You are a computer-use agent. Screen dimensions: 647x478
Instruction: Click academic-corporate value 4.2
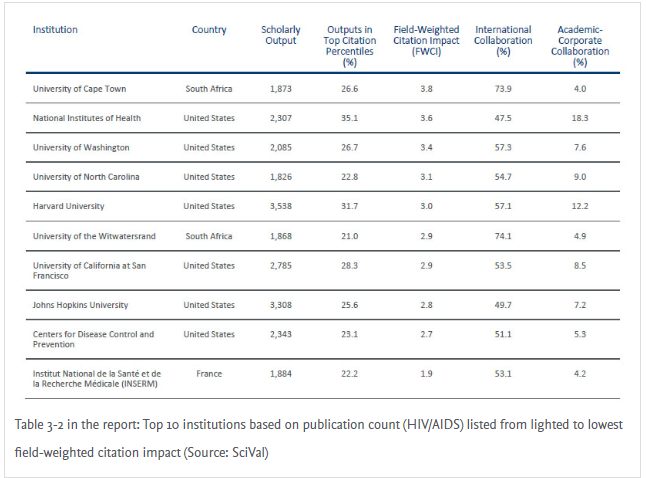click(580, 374)
